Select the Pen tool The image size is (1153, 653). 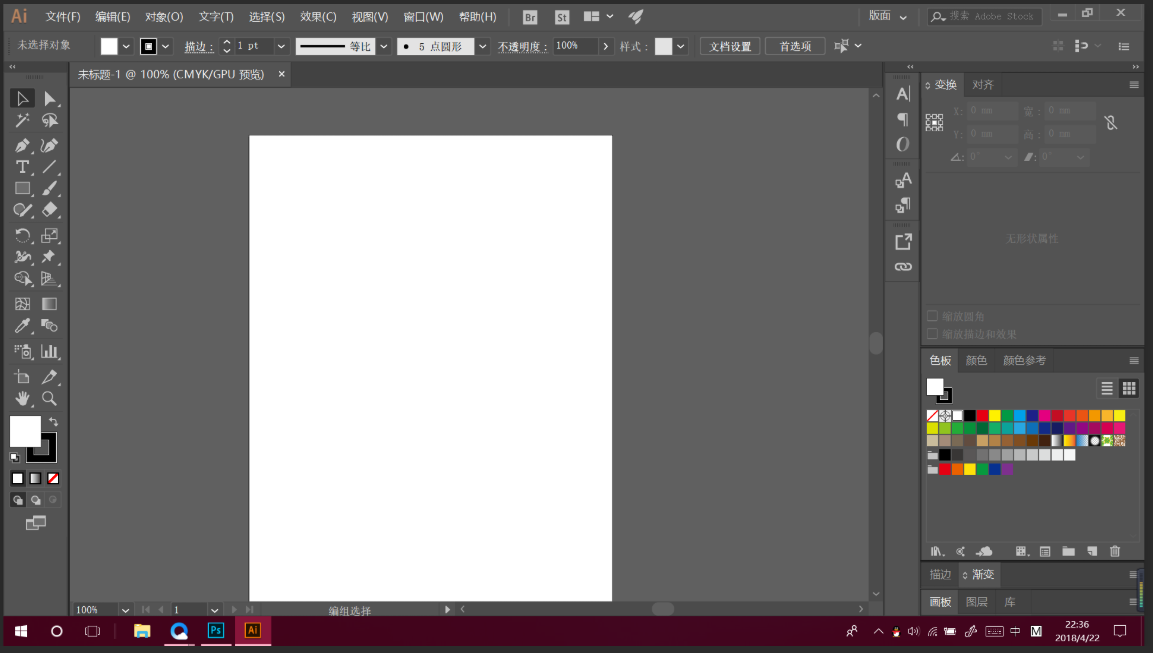point(22,145)
